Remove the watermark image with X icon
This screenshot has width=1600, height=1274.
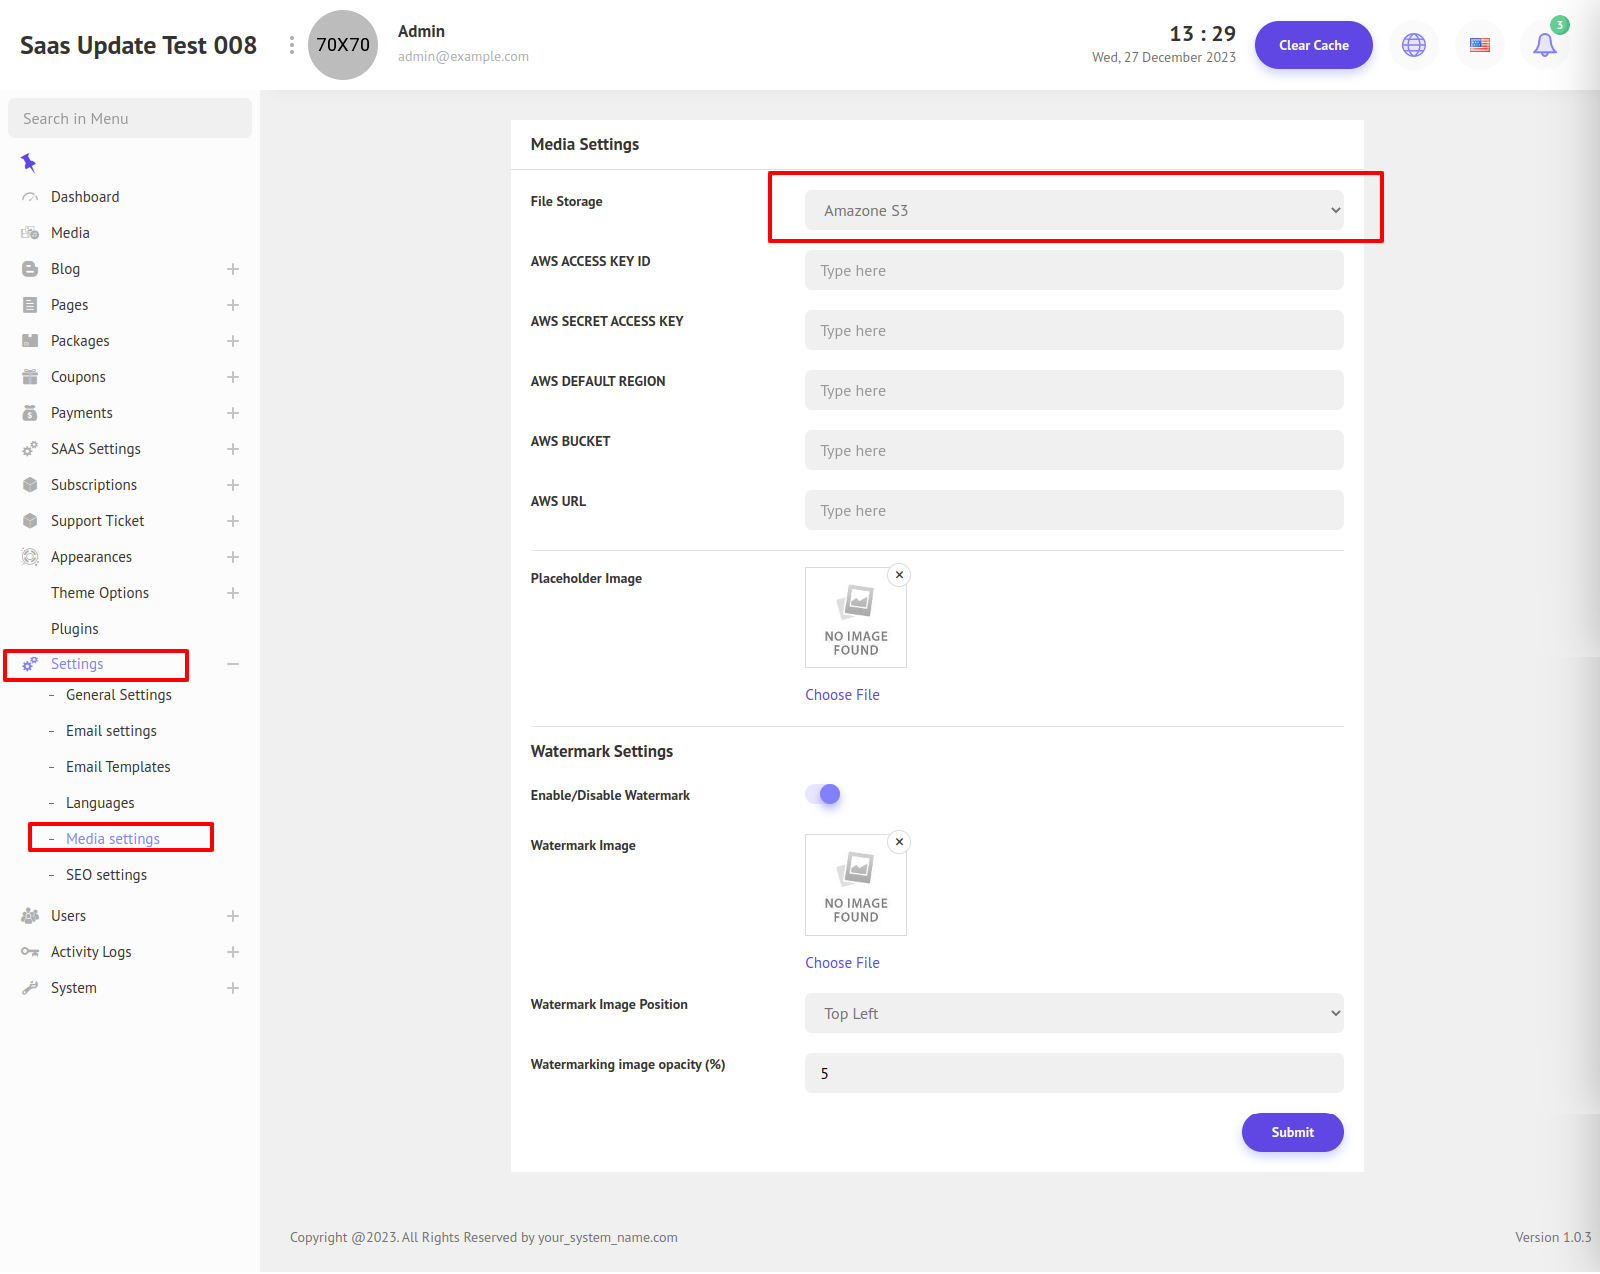click(899, 842)
